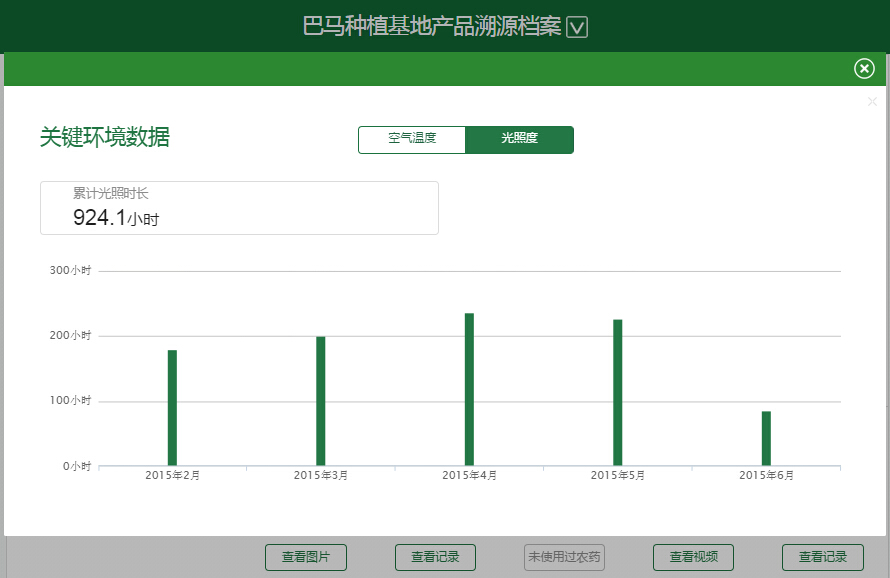Screen dimensions: 890x578
Task: Click the 2015年2月 bar in the chart
Action: 172,408
